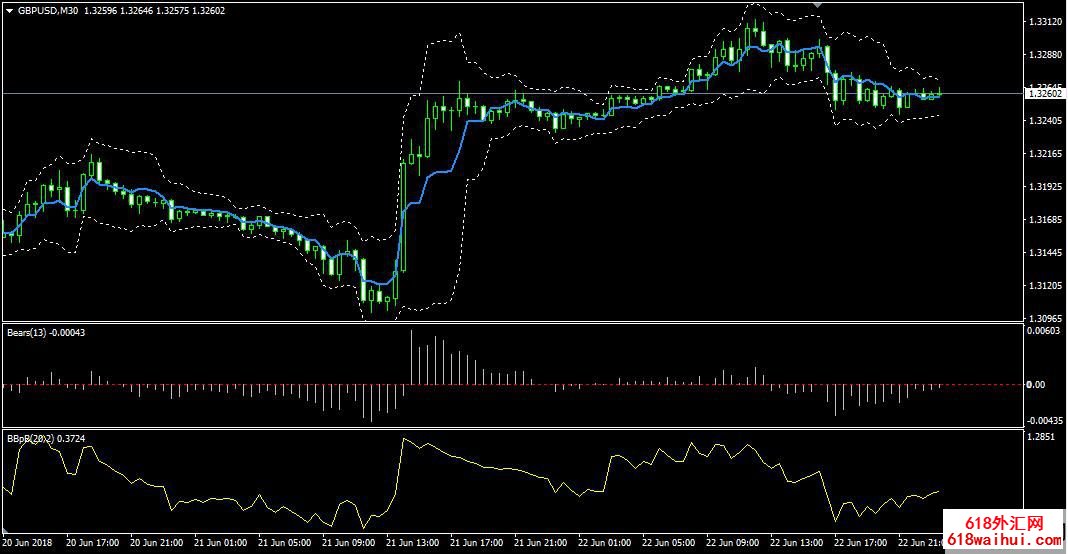Click the 1.31205 price axis label
The width and height of the screenshot is (1068, 554).
pos(1046,285)
